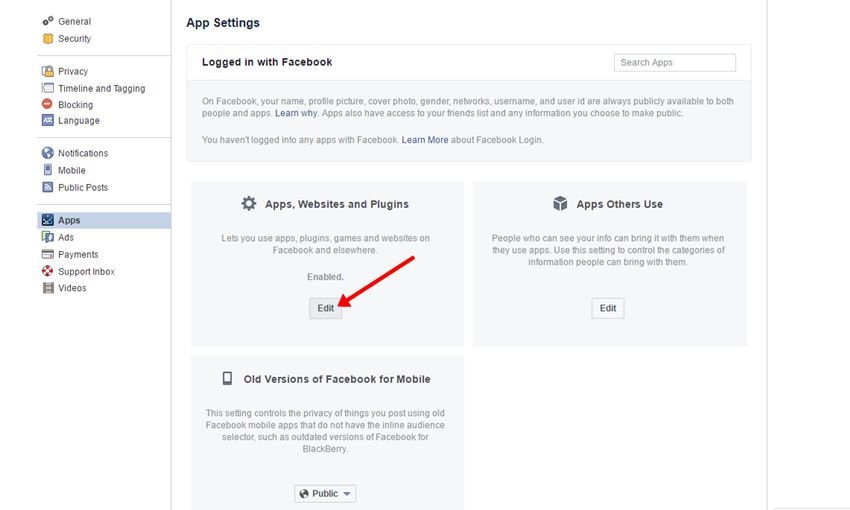Click Edit under Apps Others Use
The image size is (850, 510).
(x=608, y=308)
